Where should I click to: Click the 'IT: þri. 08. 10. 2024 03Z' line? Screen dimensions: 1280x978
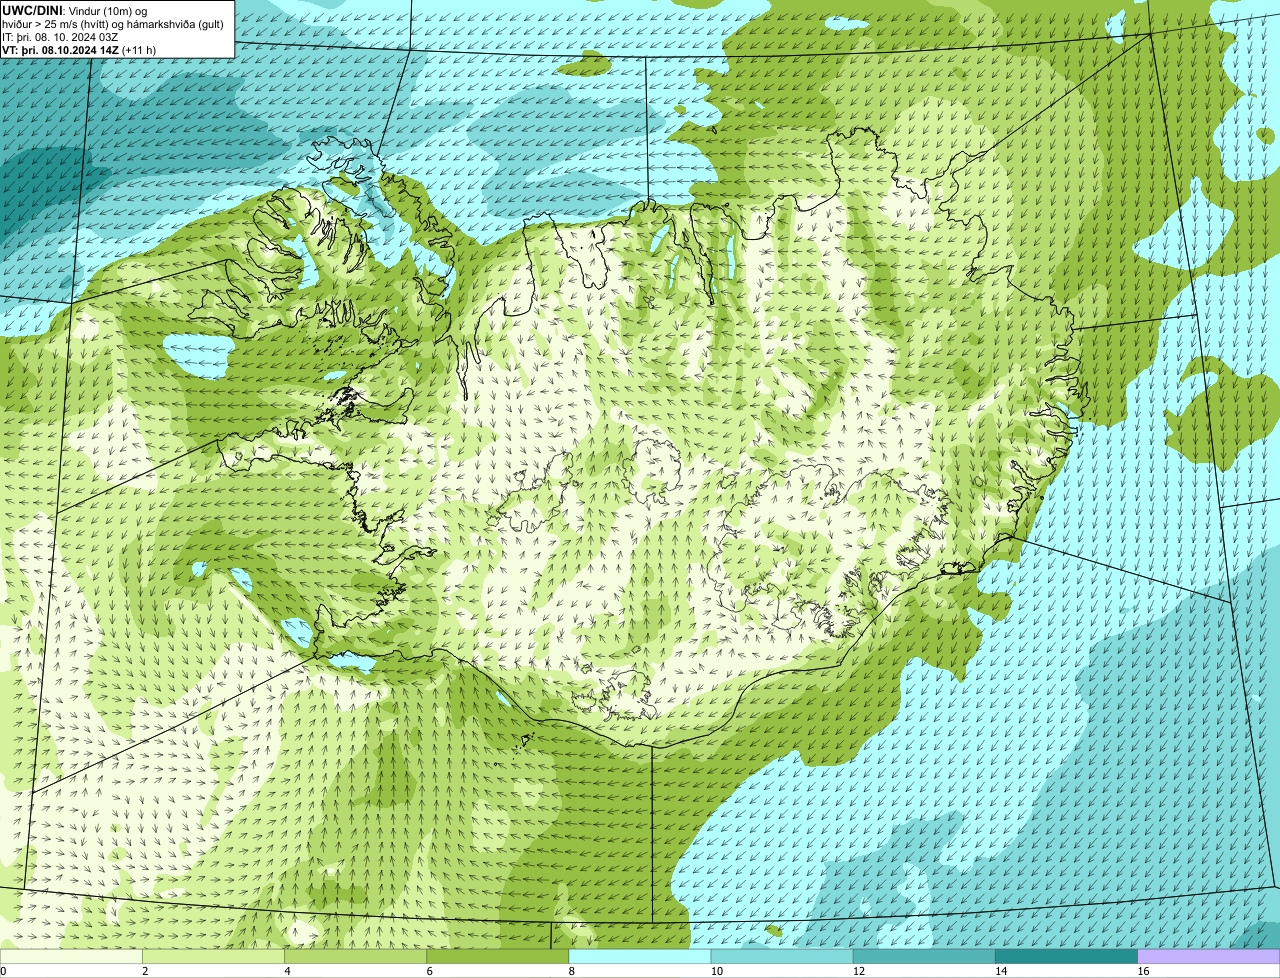click(x=61, y=37)
